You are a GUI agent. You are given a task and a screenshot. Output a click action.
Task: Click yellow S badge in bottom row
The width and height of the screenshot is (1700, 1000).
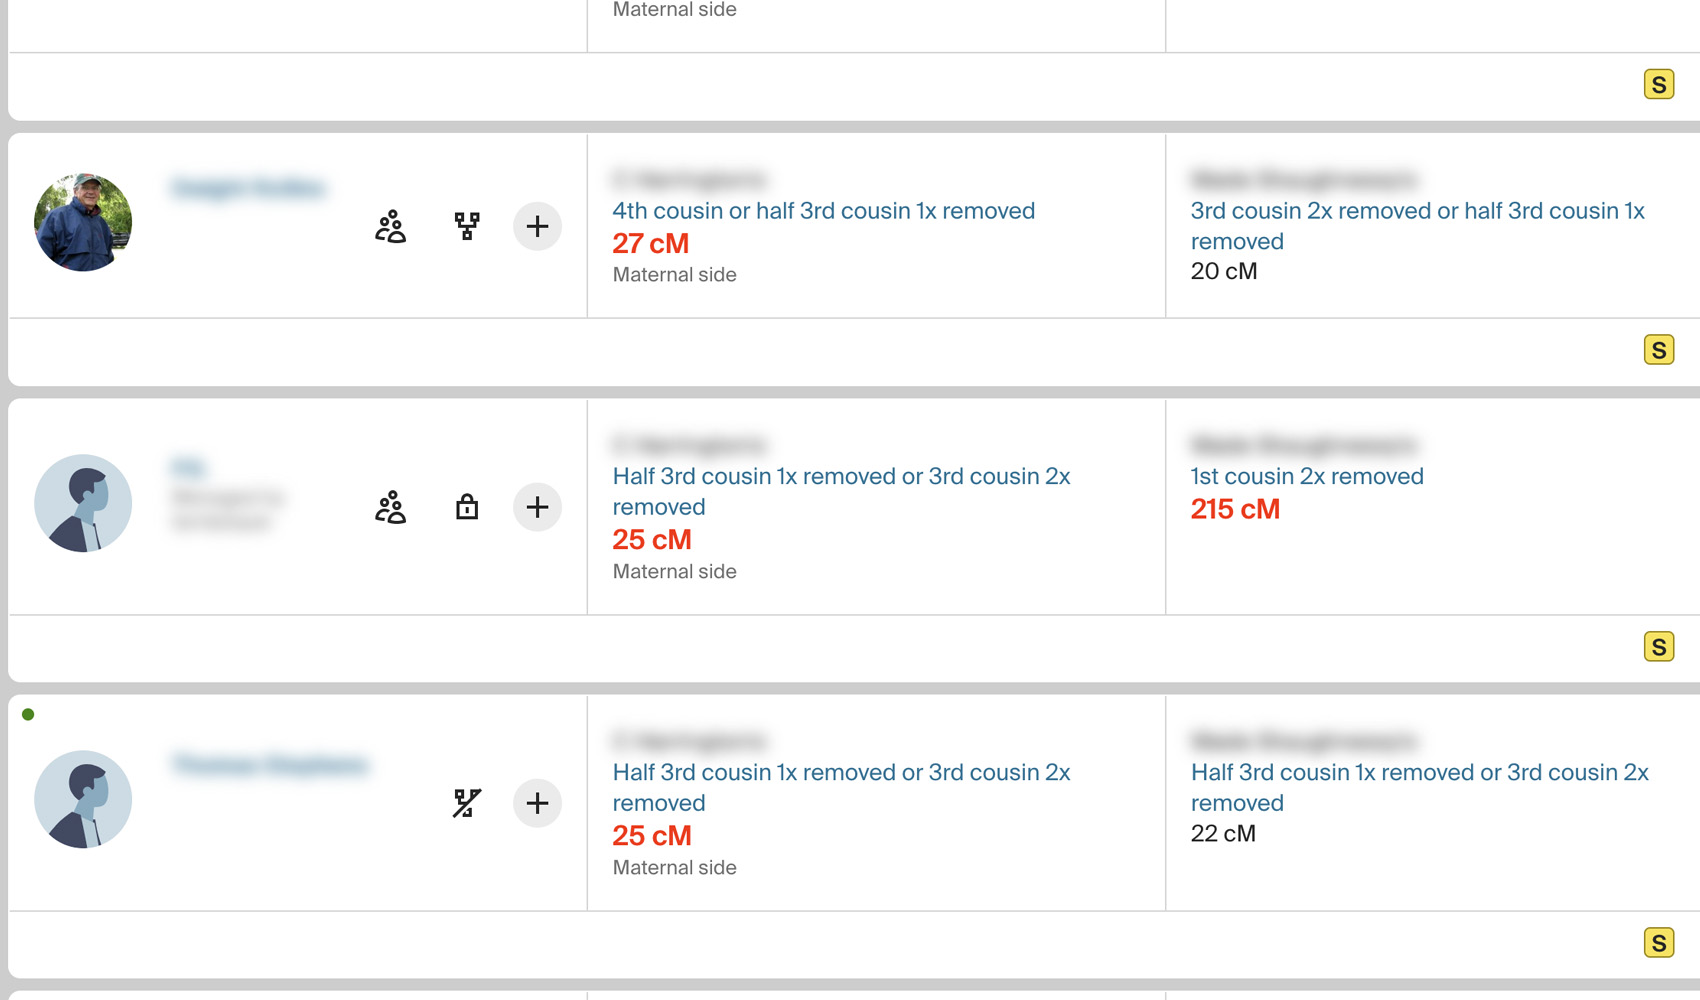[x=1658, y=943]
